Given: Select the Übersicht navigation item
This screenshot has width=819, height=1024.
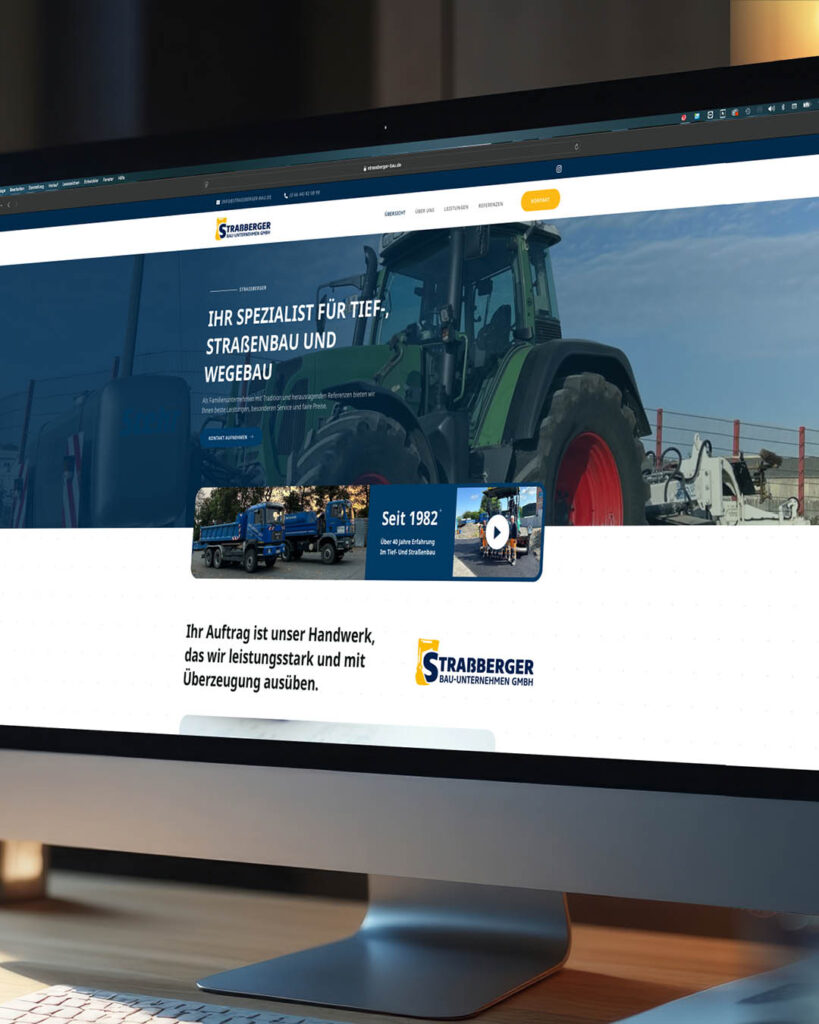Looking at the screenshot, I should 395,213.
